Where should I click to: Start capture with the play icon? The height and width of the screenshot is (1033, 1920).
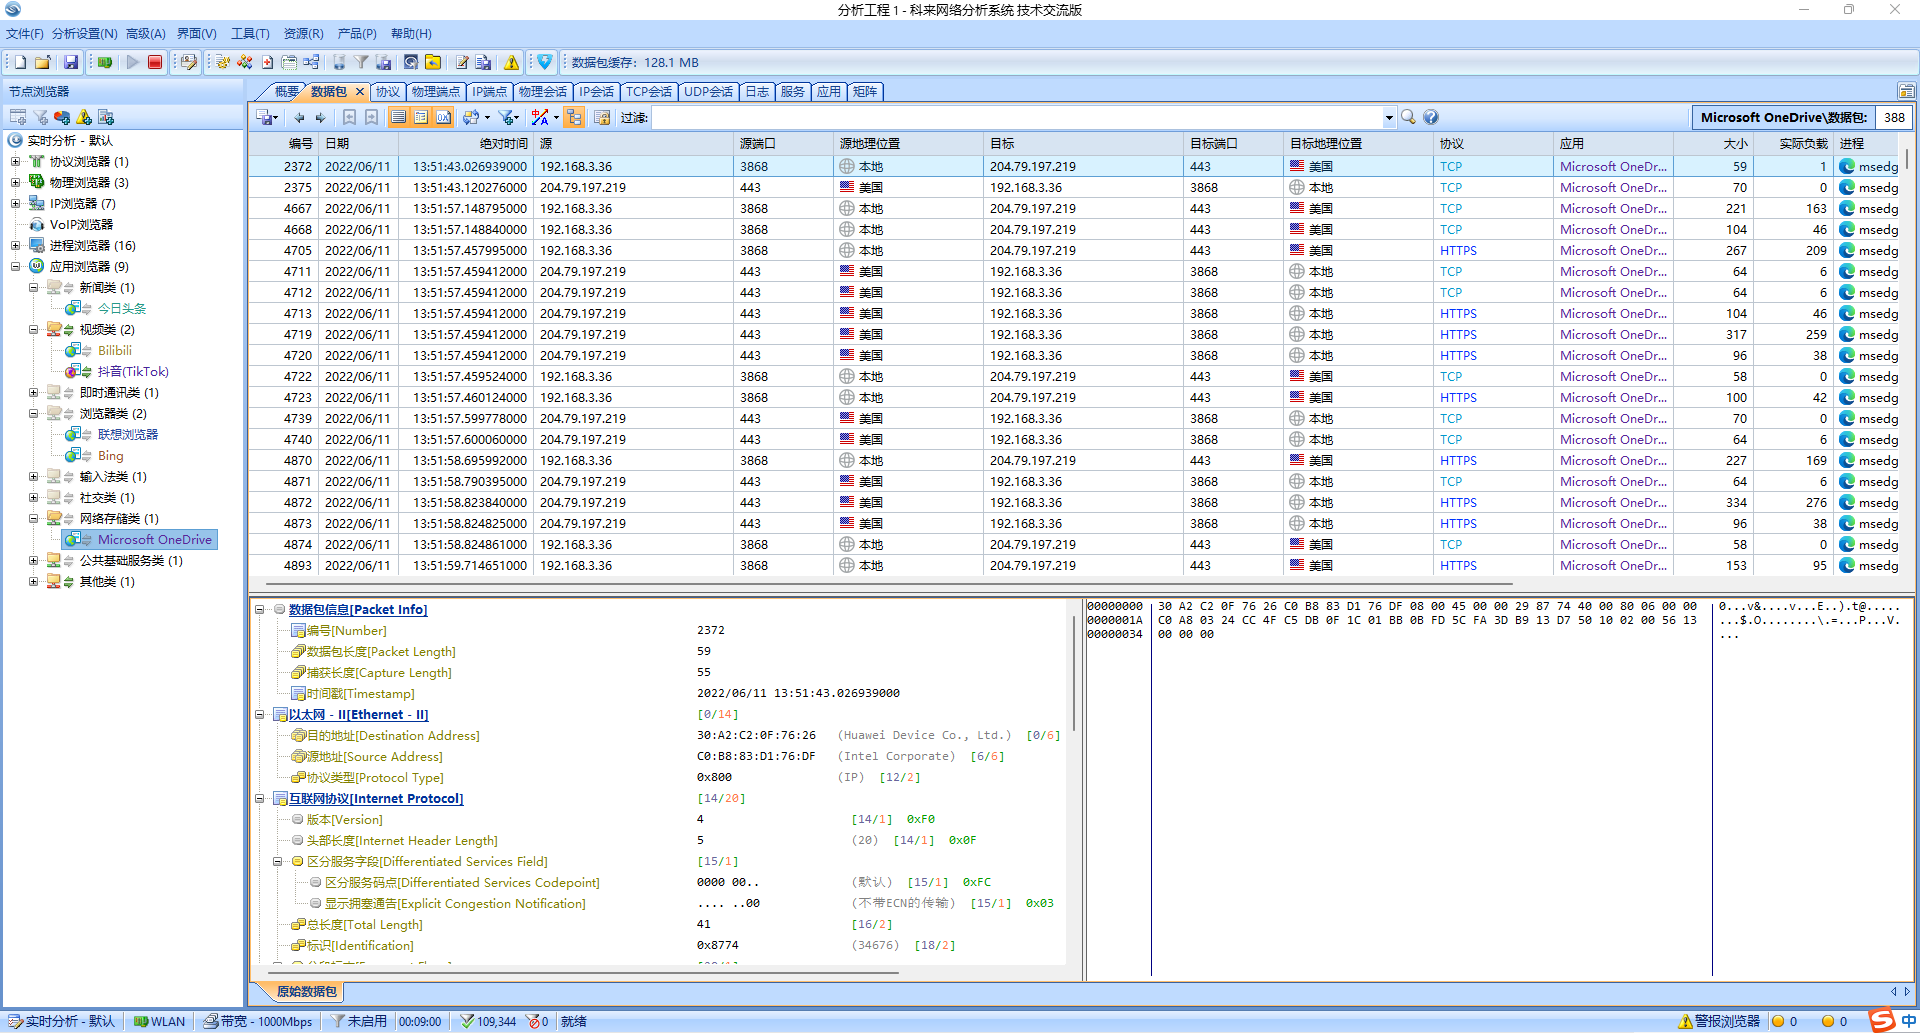click(132, 62)
